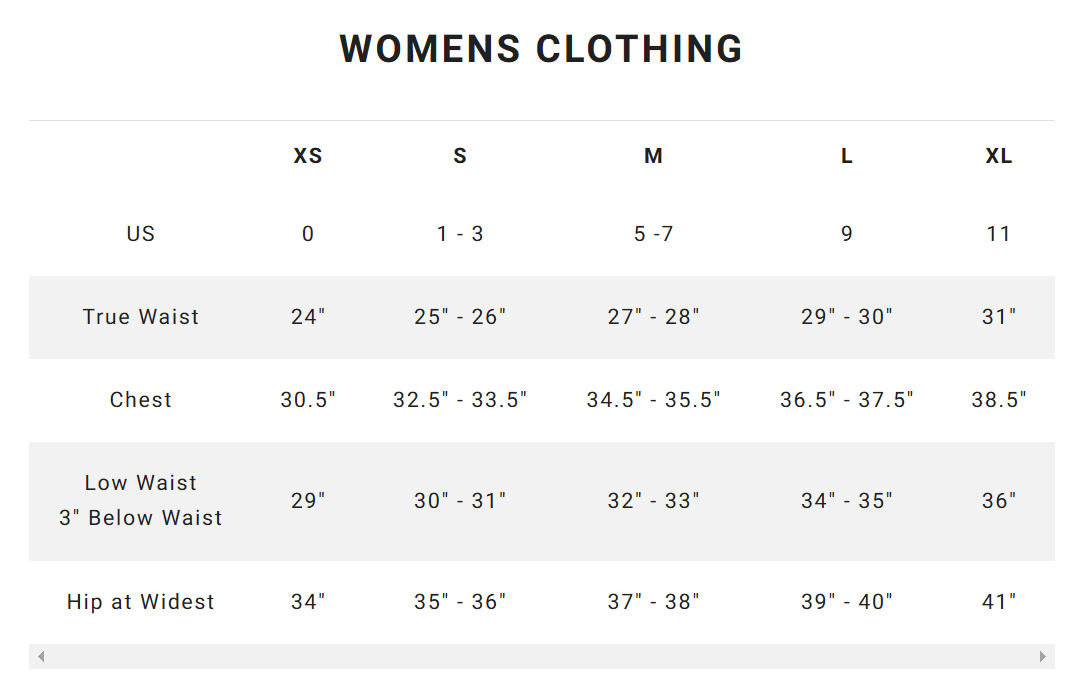Click the Chest row label
The height and width of the screenshot is (682, 1090).
tap(140, 400)
